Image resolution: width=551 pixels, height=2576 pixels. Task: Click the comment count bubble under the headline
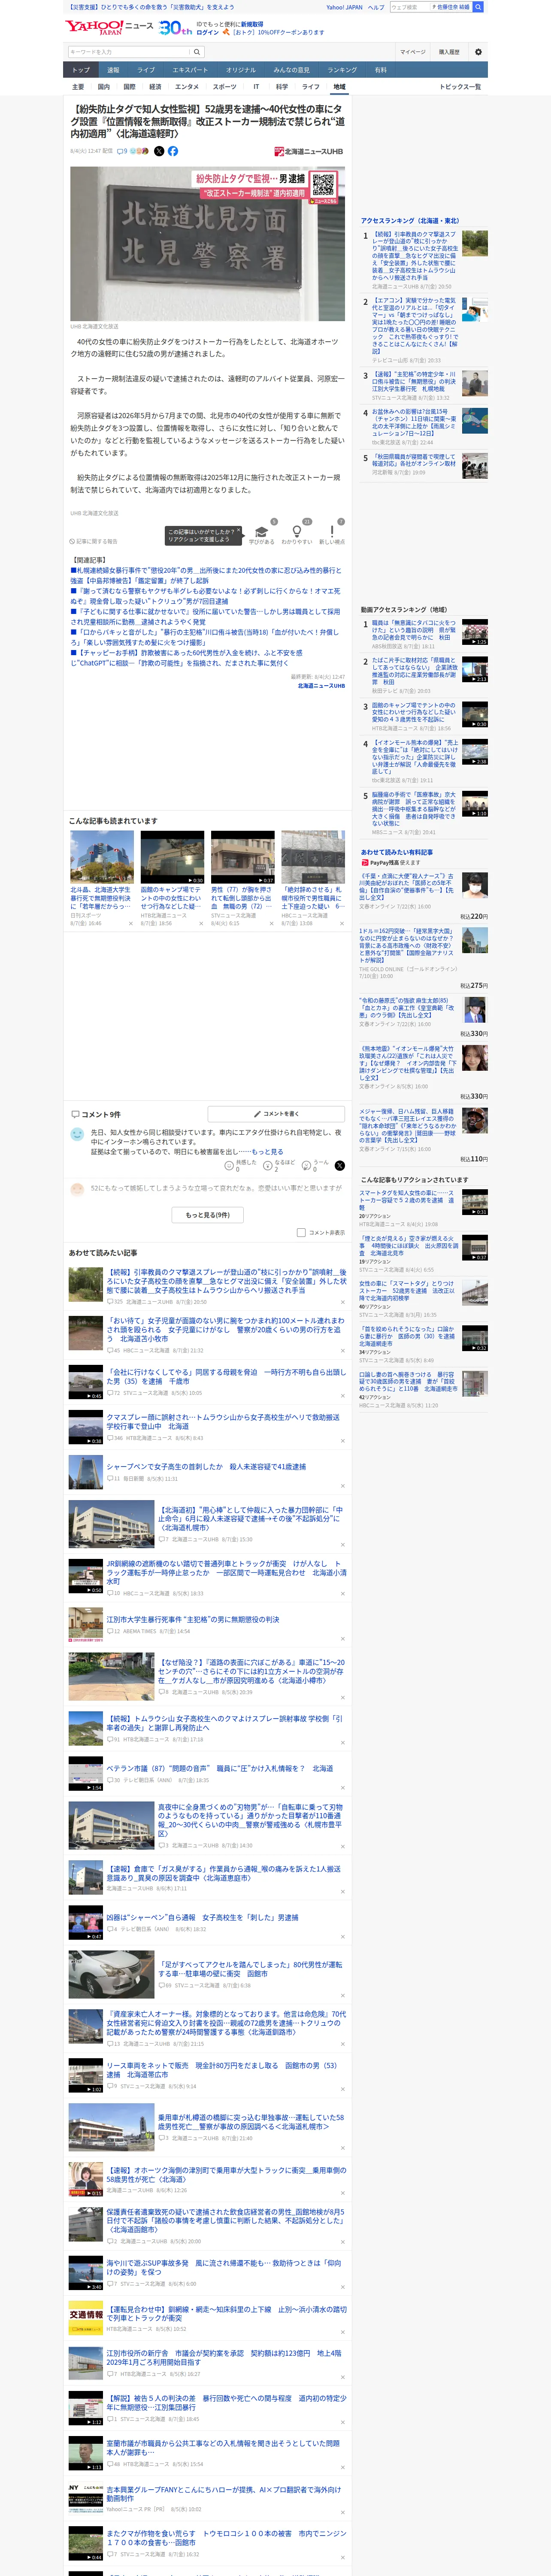[x=122, y=151]
